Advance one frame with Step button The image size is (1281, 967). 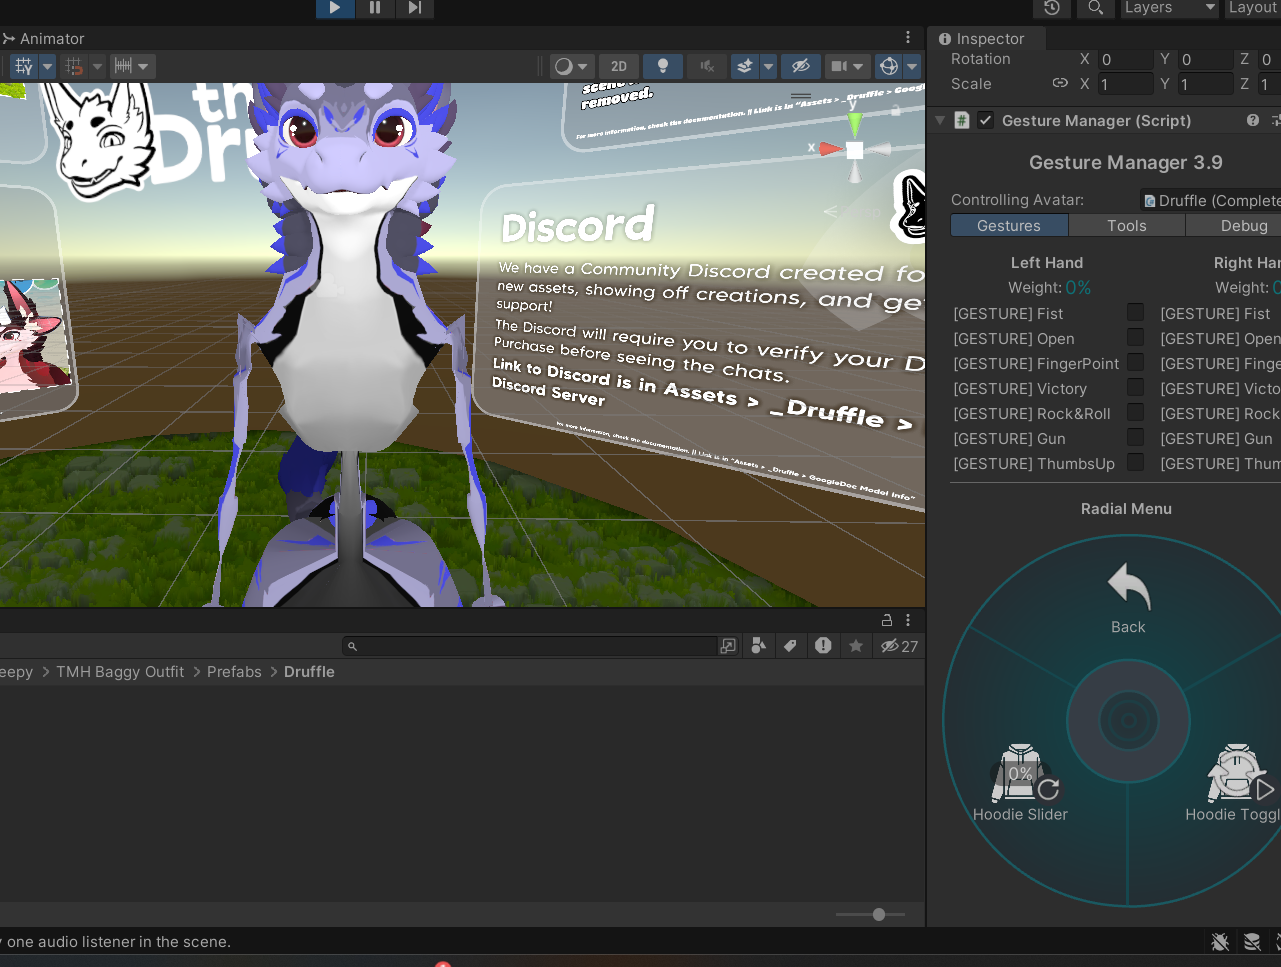click(415, 8)
